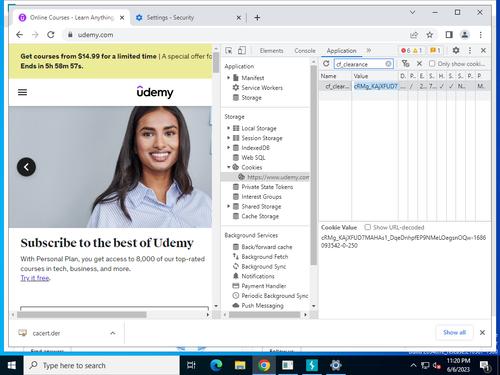Click the red error count badge
Screen dimensions: 500x375
406,50
